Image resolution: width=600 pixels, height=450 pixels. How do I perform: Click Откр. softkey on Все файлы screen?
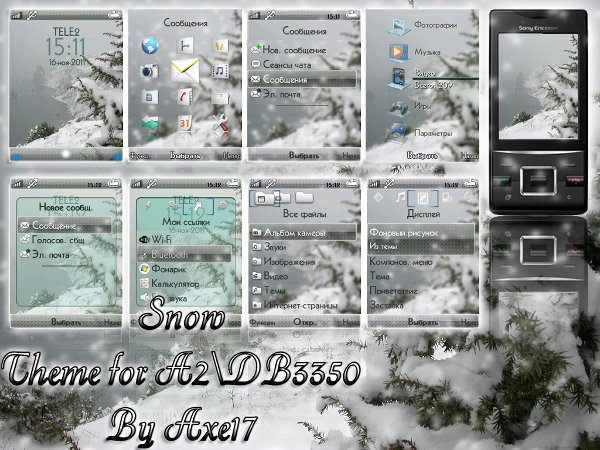305,322
